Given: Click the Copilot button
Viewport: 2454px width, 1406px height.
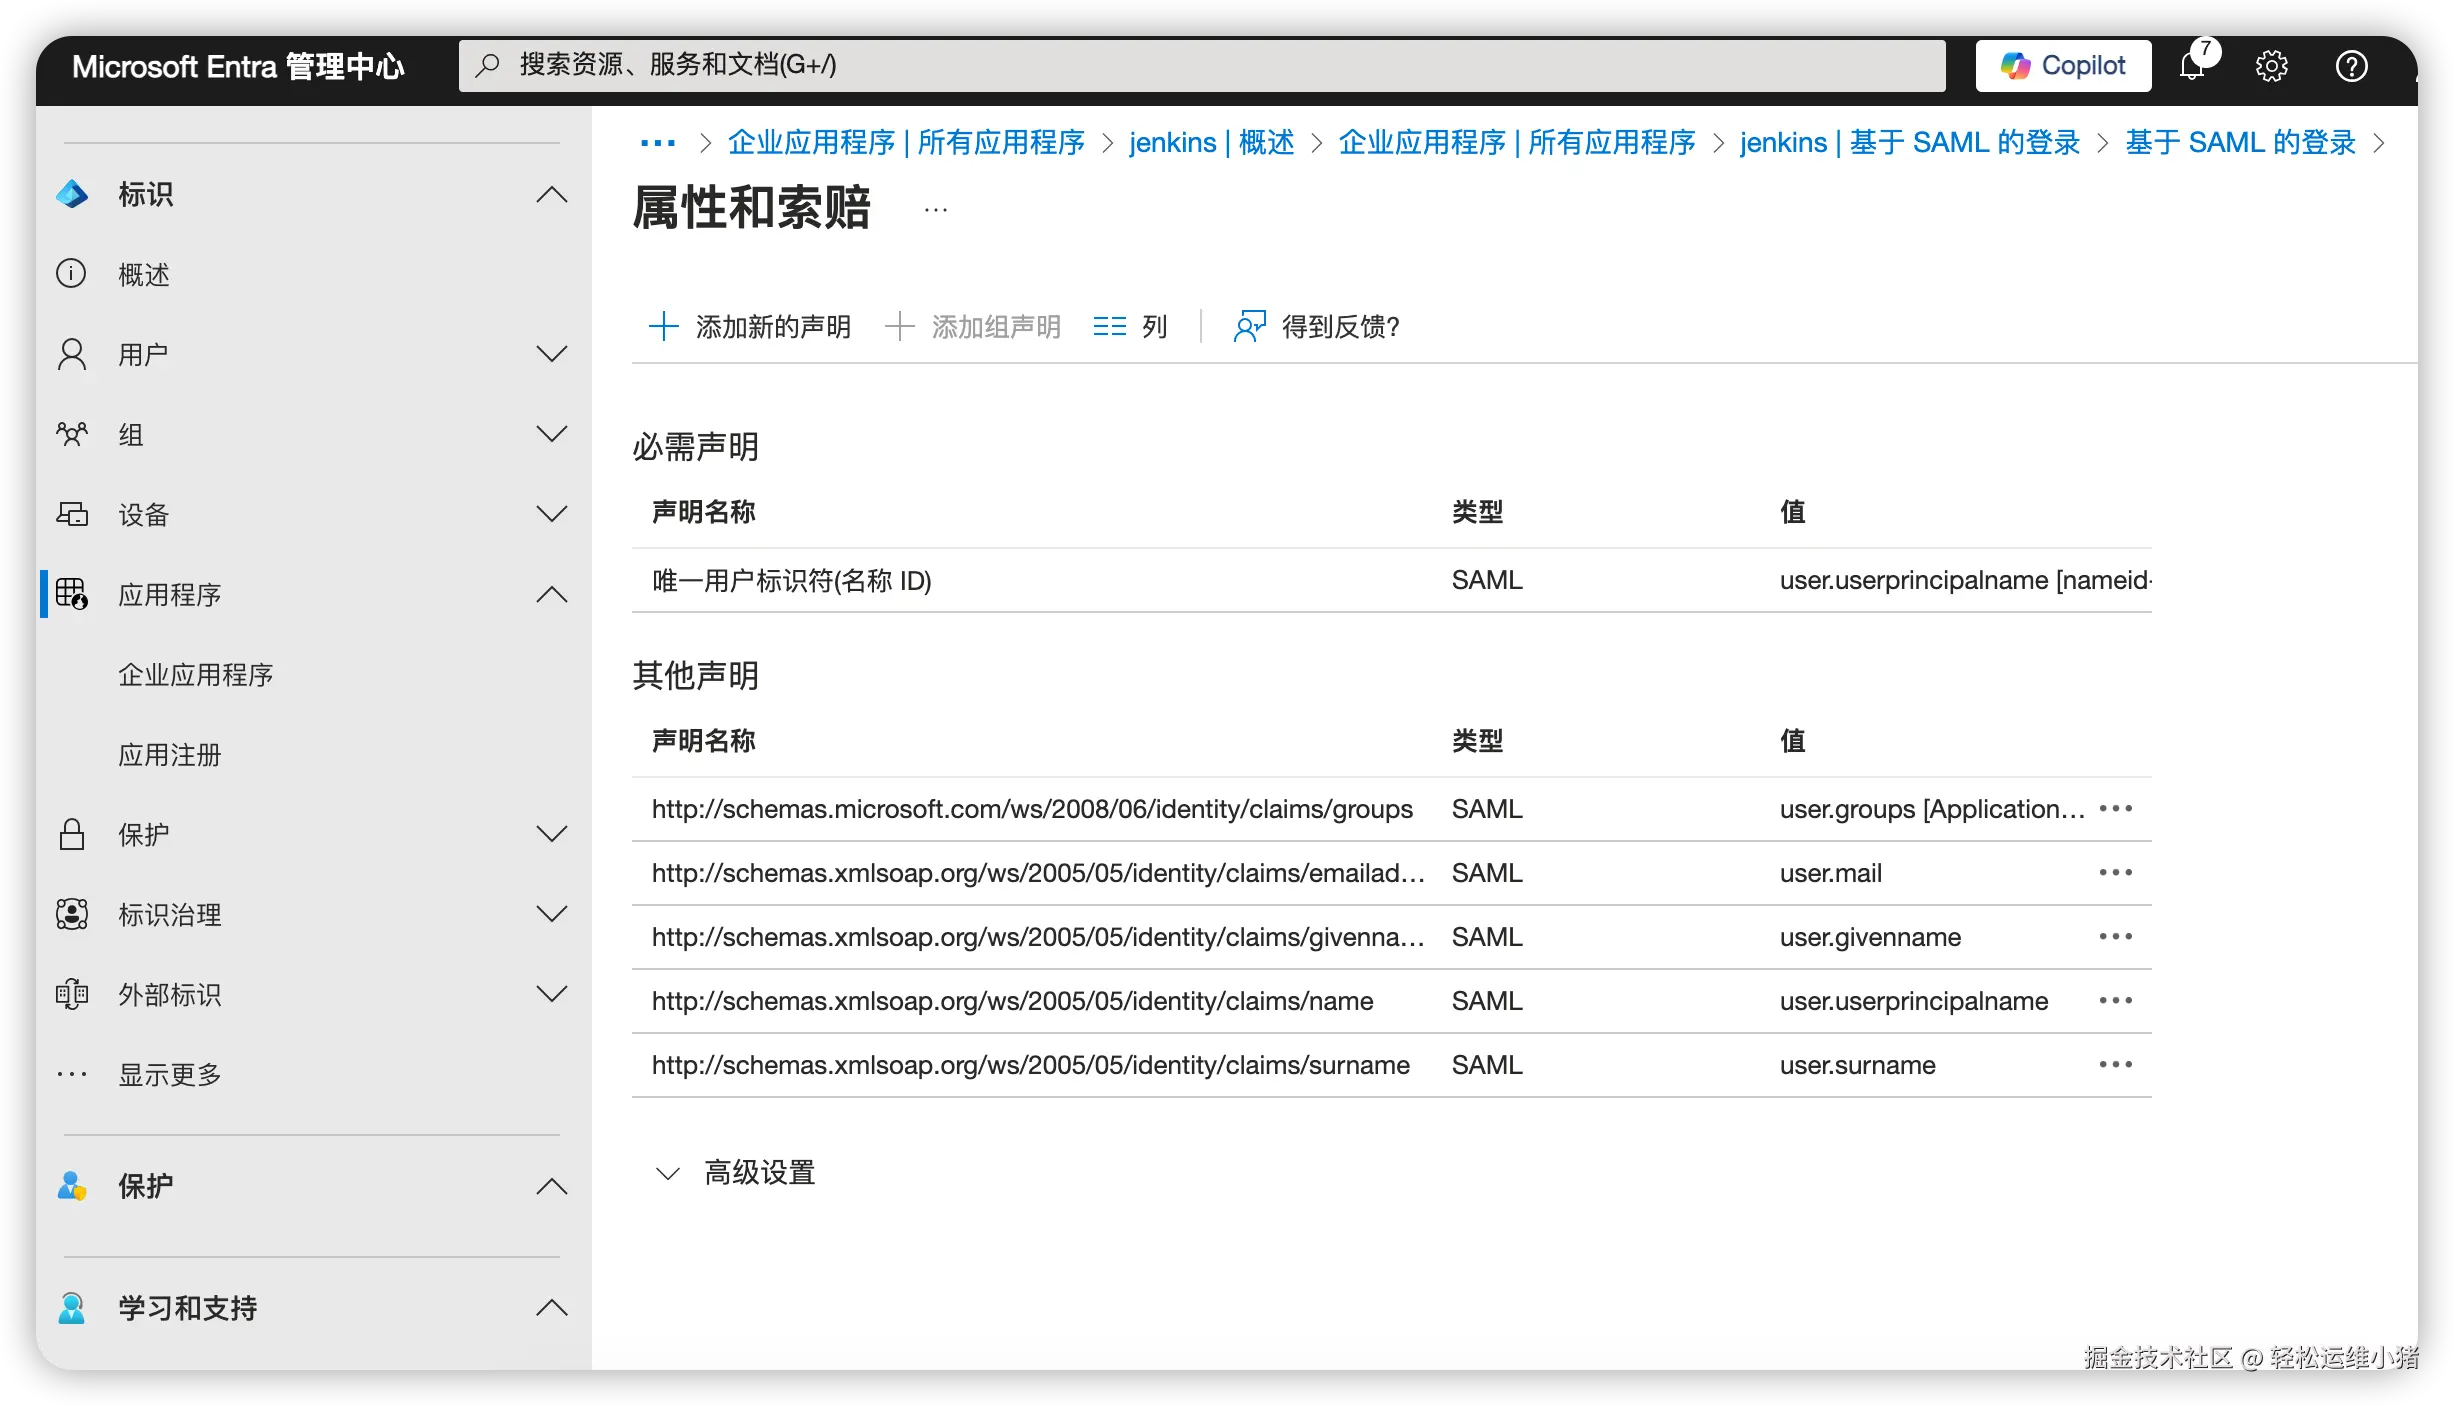Looking at the screenshot, I should click(2063, 66).
